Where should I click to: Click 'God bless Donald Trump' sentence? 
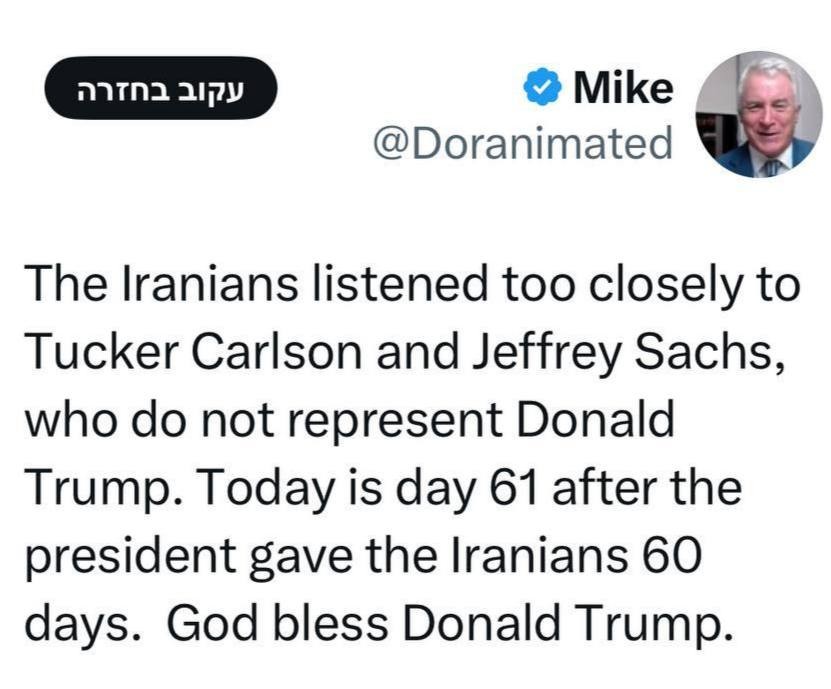[450, 623]
